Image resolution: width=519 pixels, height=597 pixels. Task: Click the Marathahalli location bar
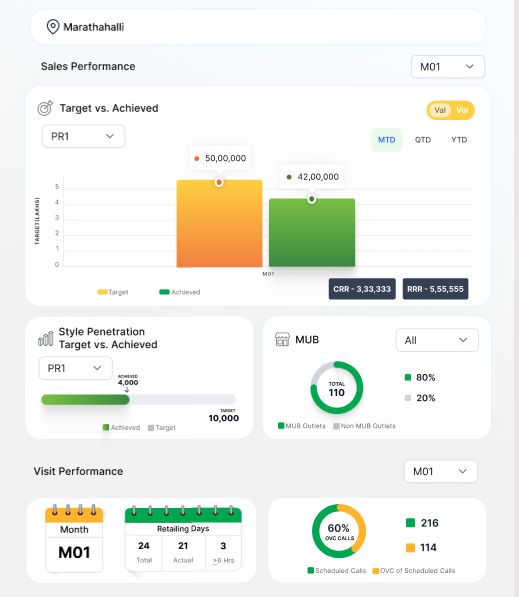(x=258, y=27)
